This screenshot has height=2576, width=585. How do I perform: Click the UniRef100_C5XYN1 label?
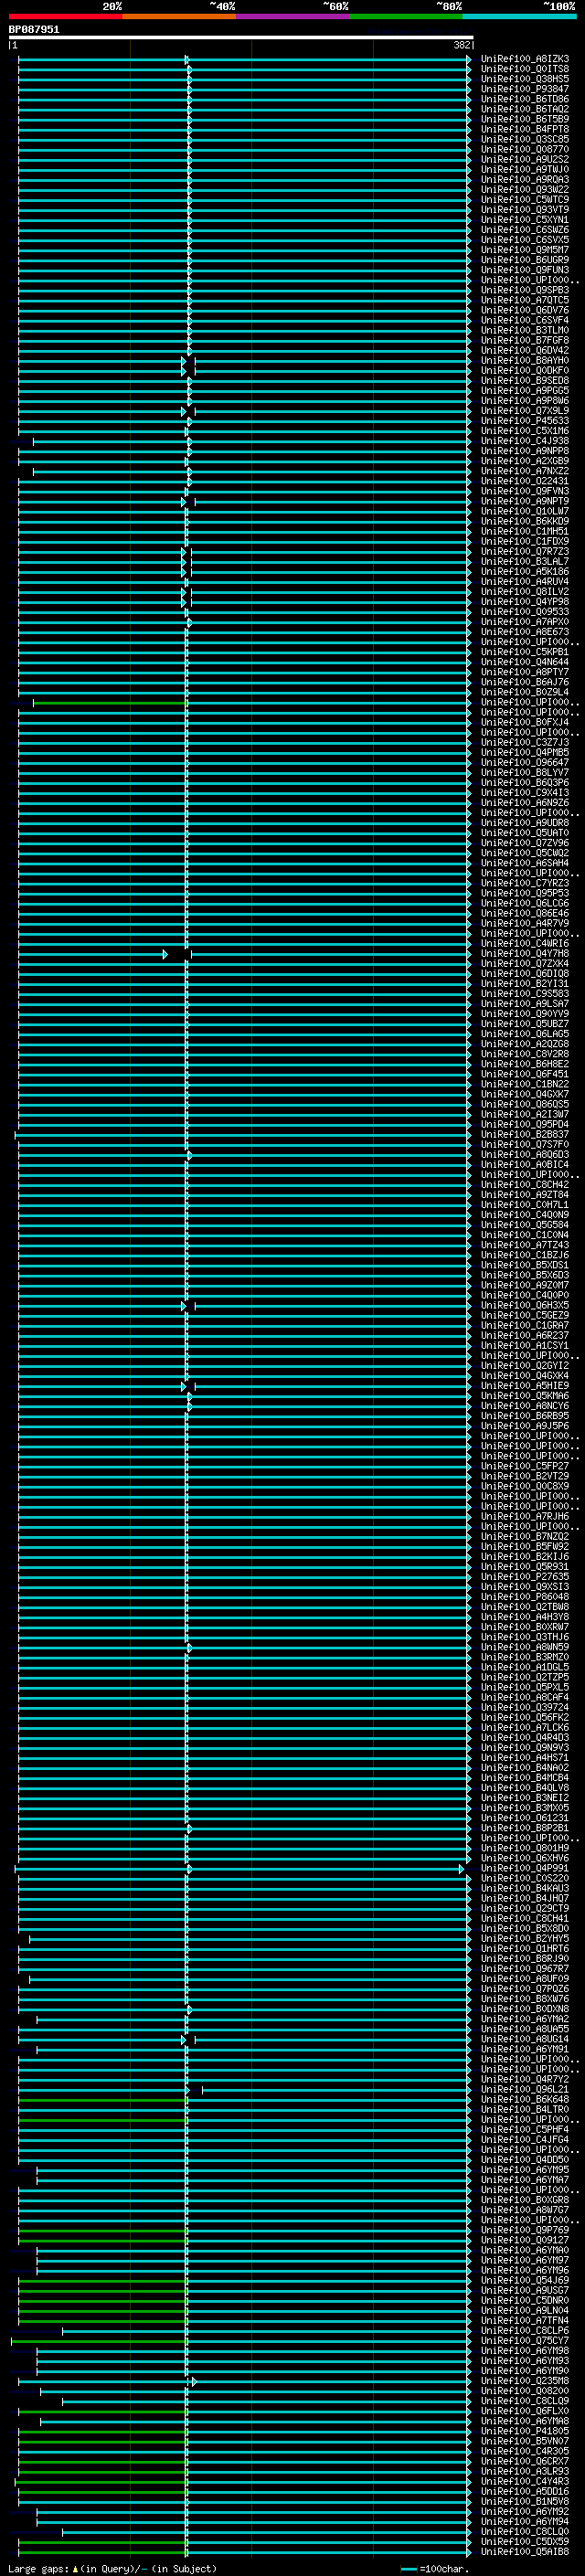525,220
